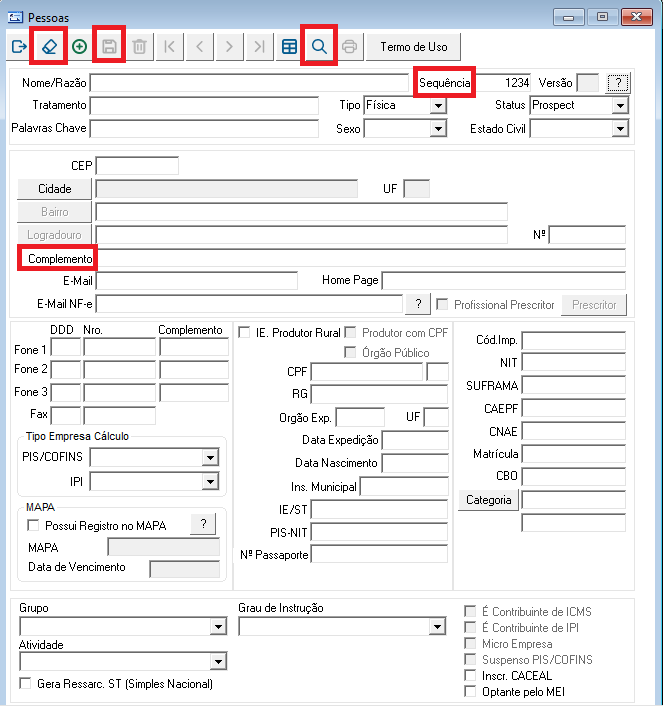Click the SUFRAMA input field

click(574, 386)
